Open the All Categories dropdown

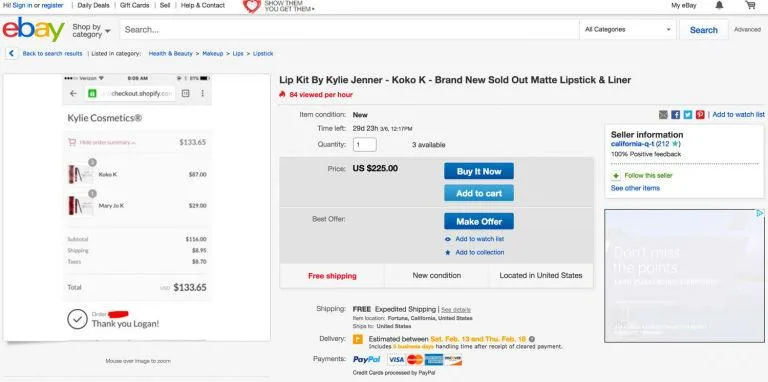627,29
